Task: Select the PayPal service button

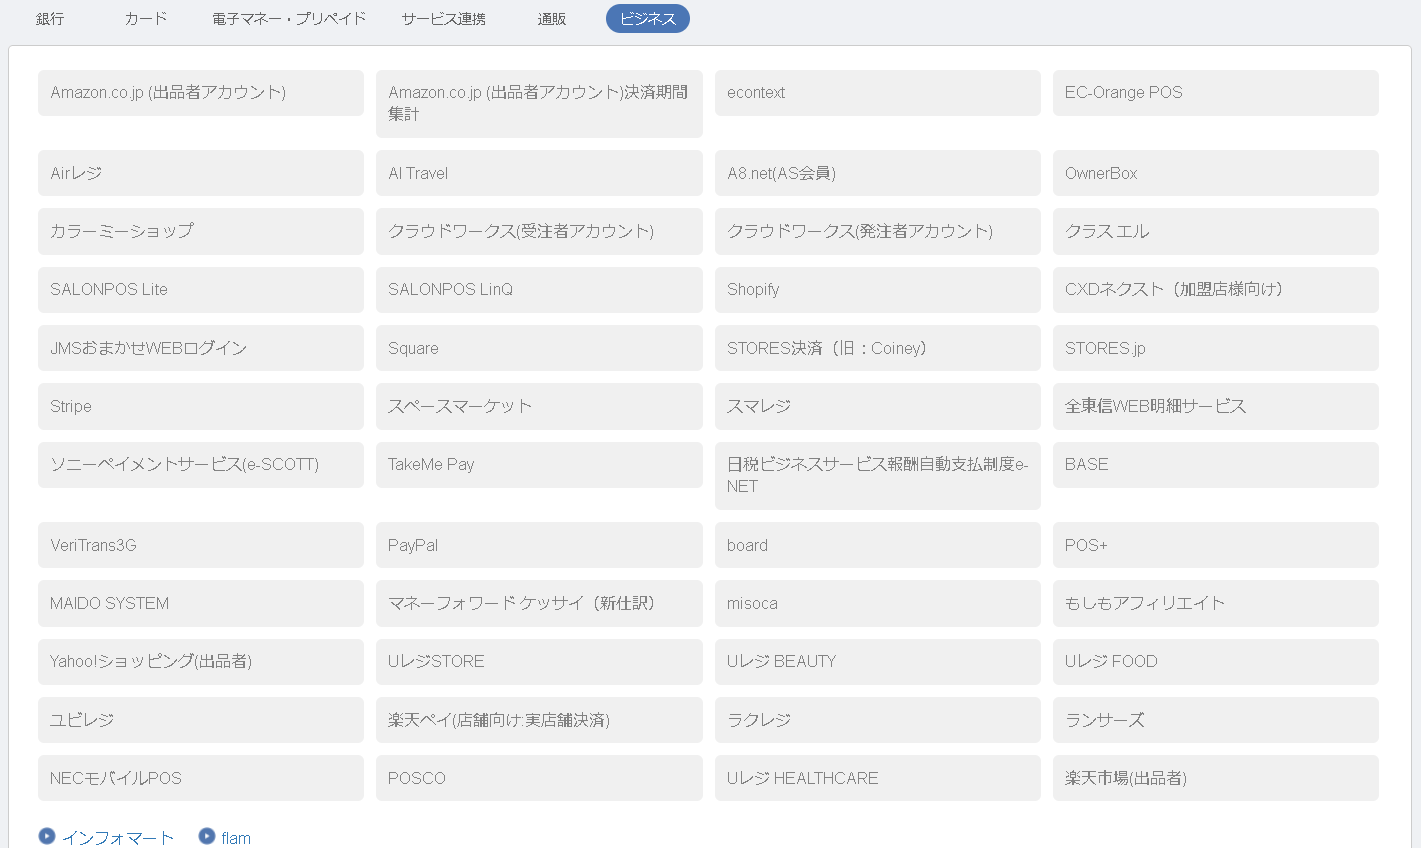Action: point(539,545)
